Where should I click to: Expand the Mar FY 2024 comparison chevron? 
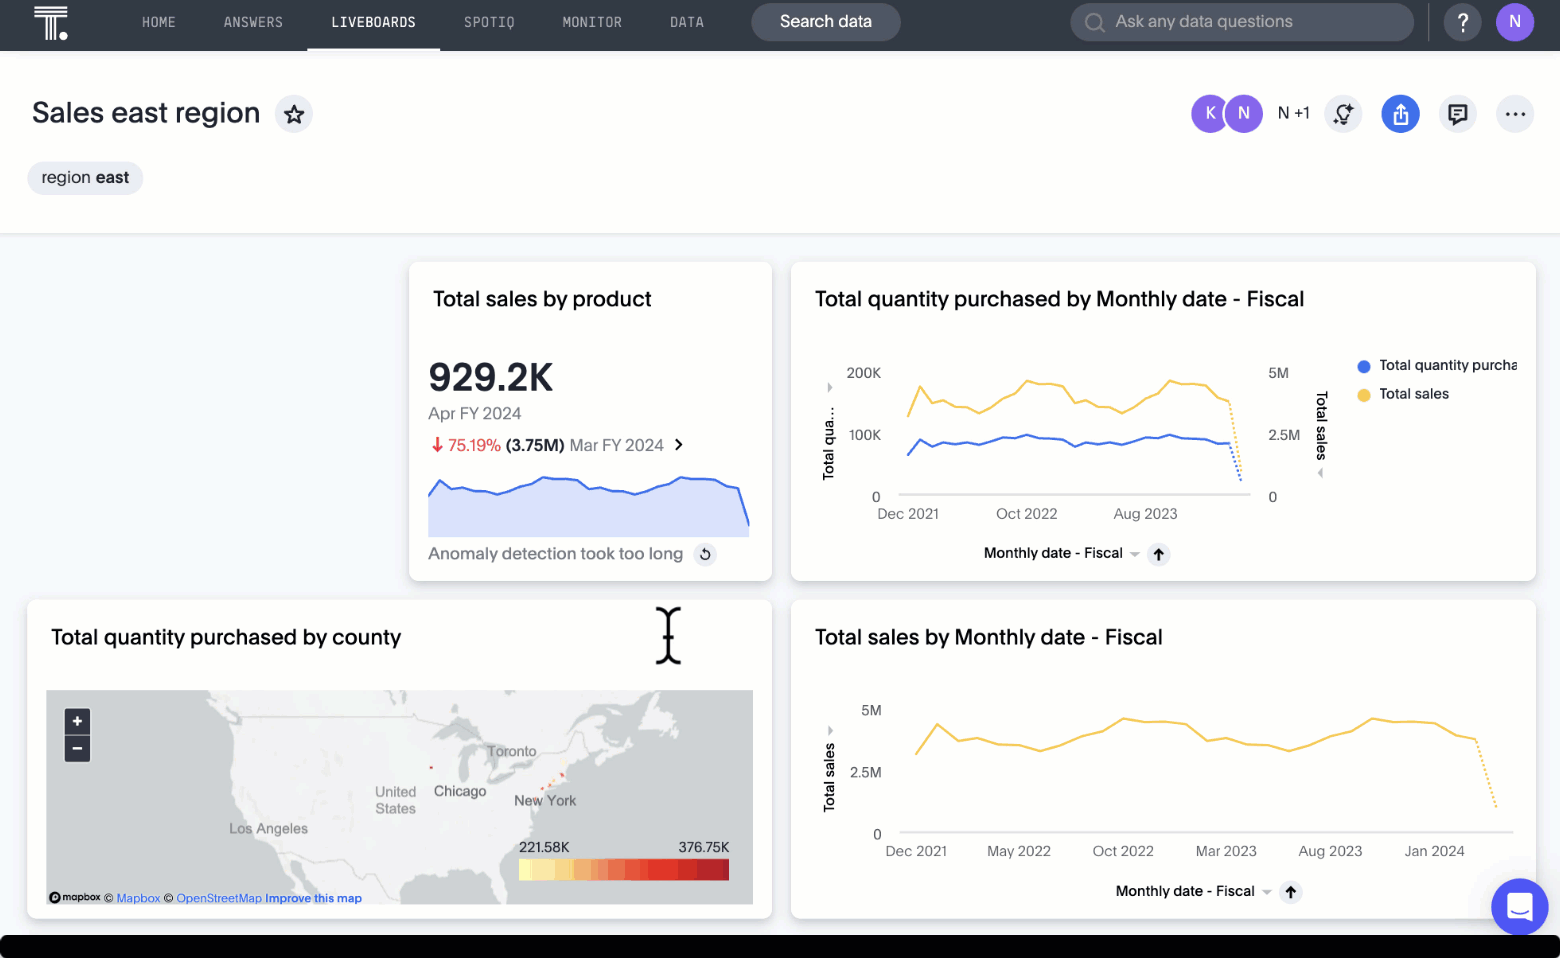pyautogui.click(x=679, y=445)
